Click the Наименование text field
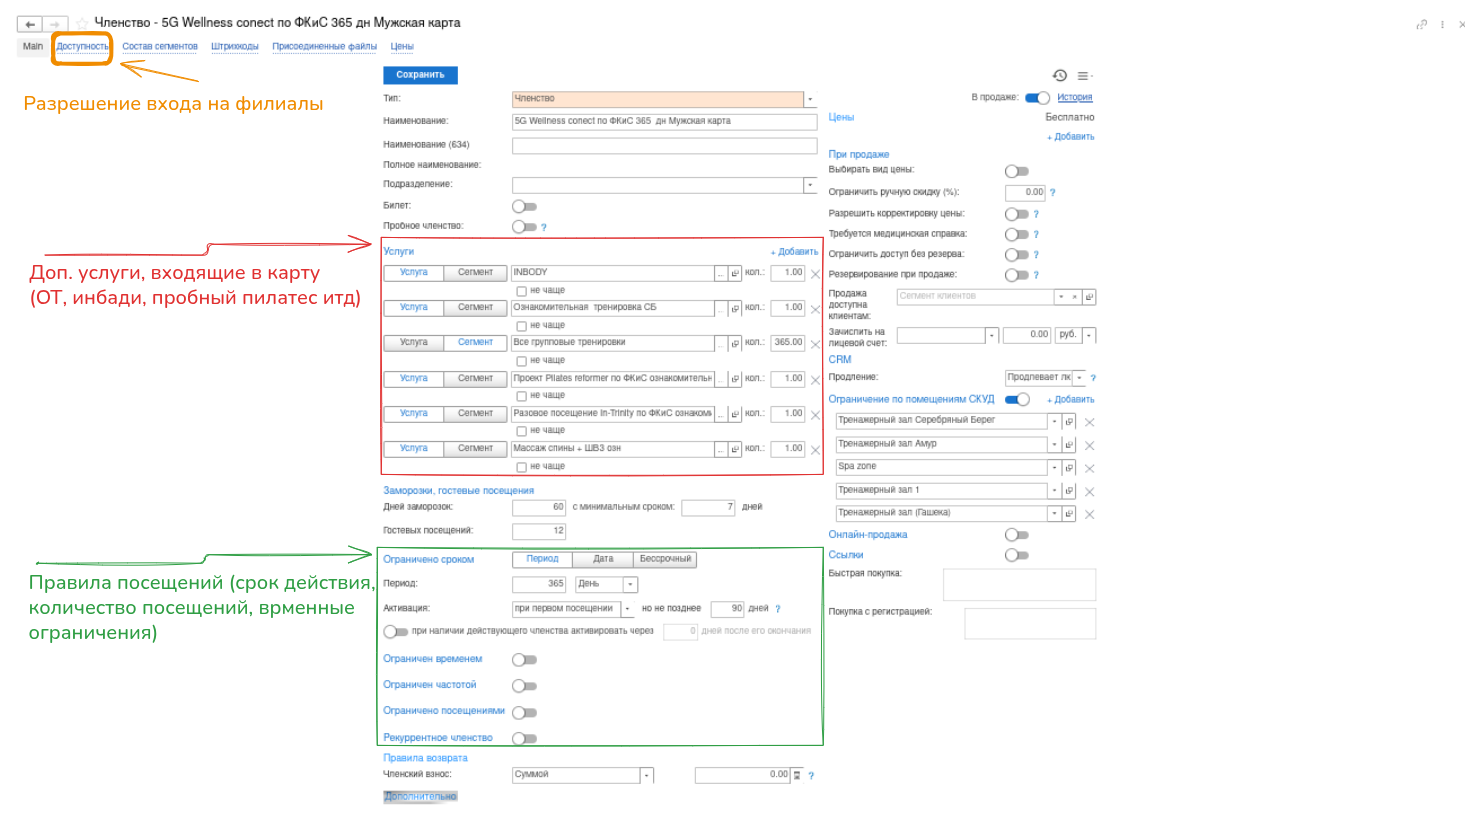The height and width of the screenshot is (821, 1475). [x=664, y=122]
